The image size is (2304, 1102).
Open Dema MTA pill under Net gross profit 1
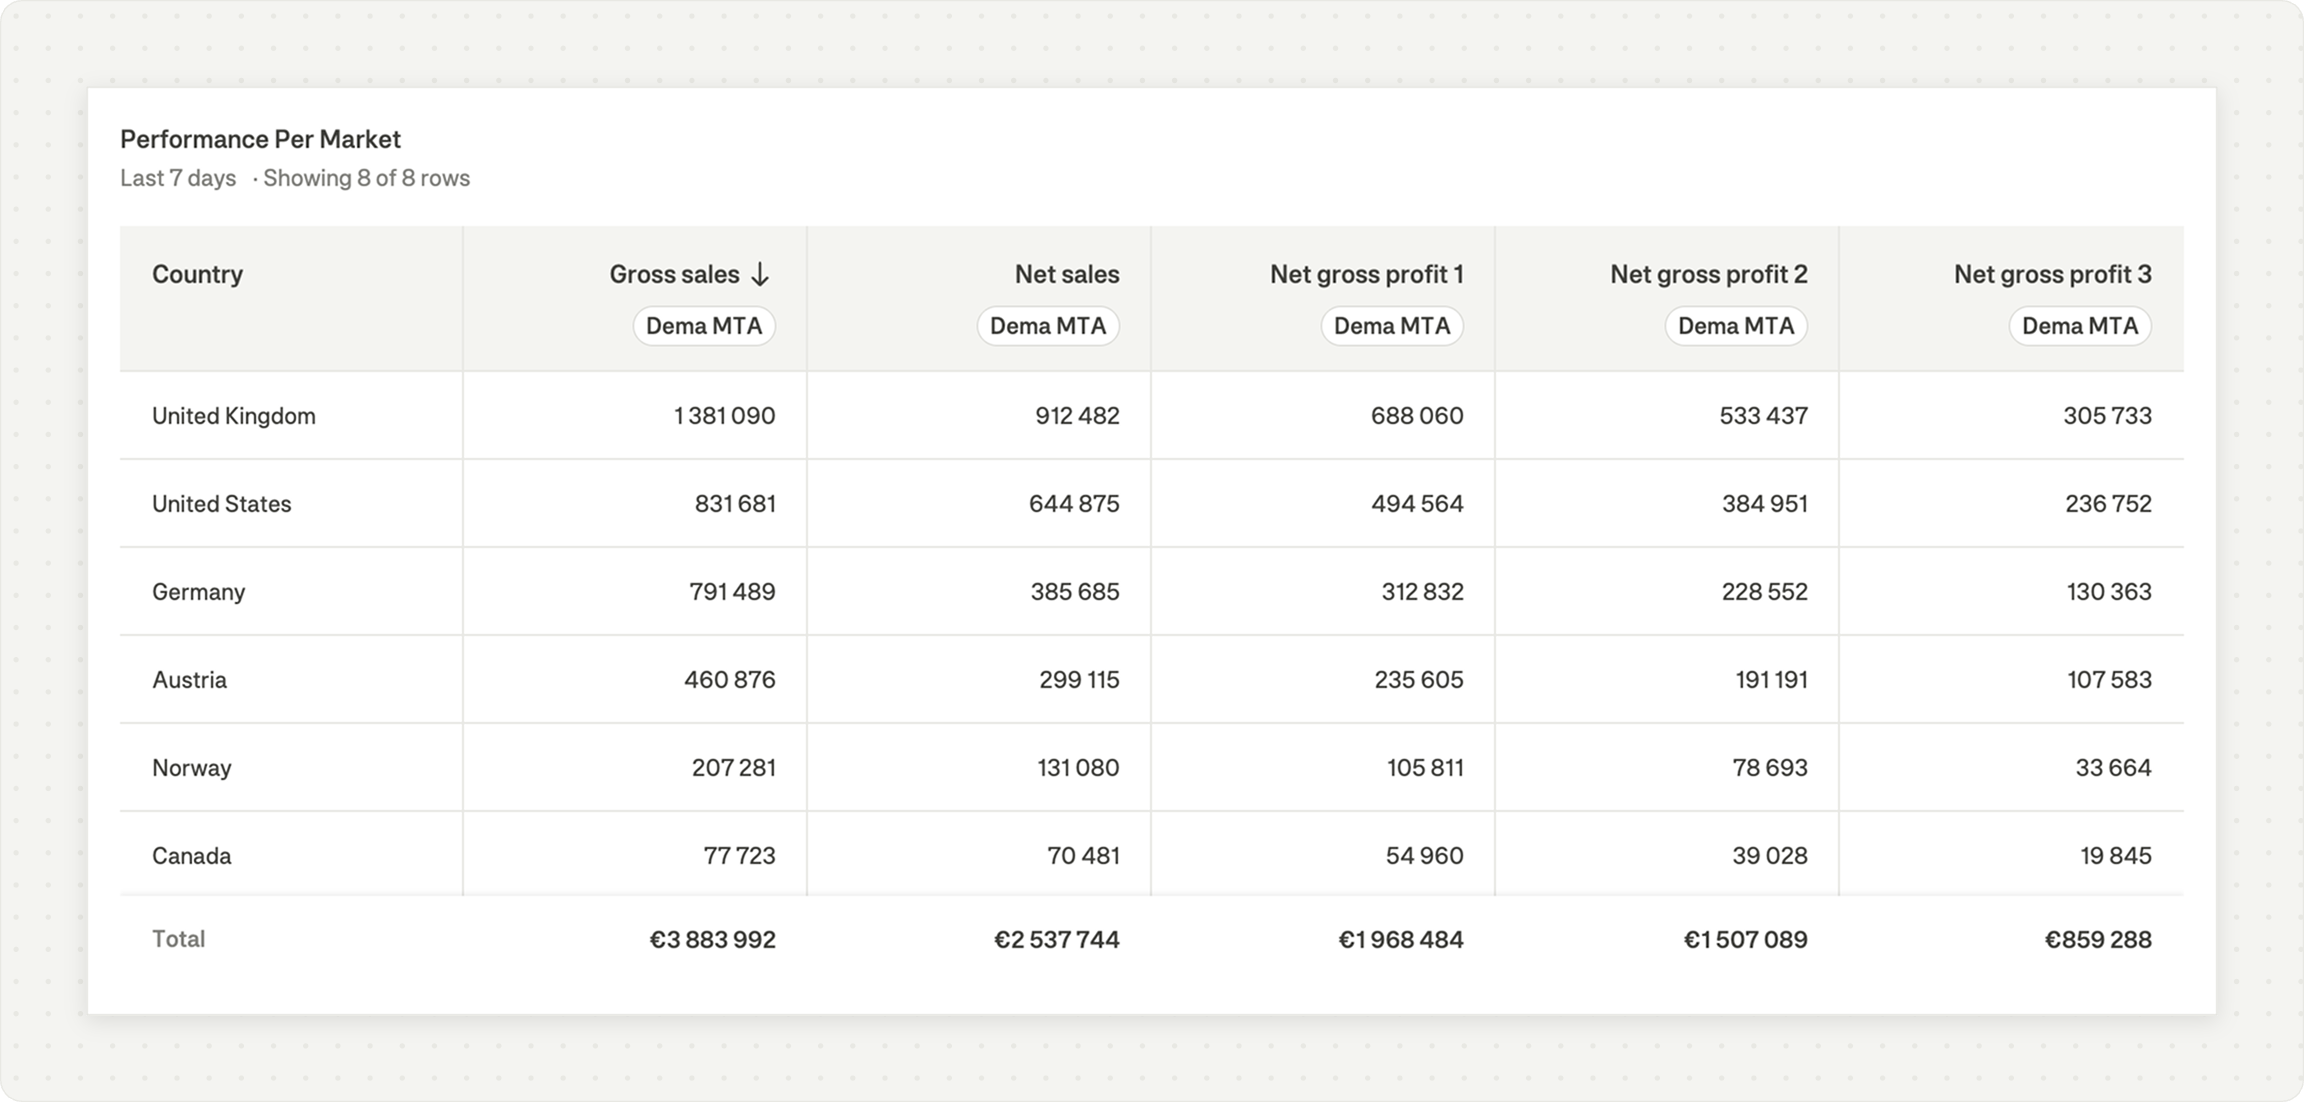(1392, 326)
